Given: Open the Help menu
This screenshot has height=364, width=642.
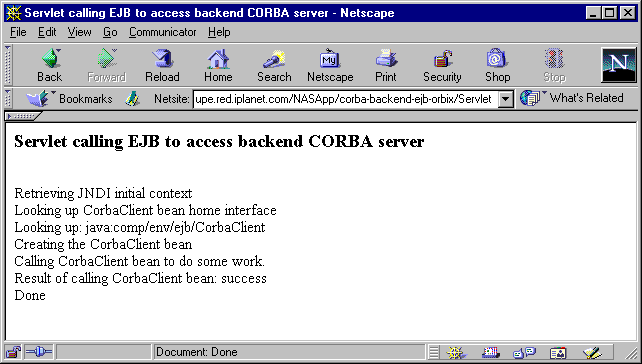Looking at the screenshot, I should pos(219,32).
